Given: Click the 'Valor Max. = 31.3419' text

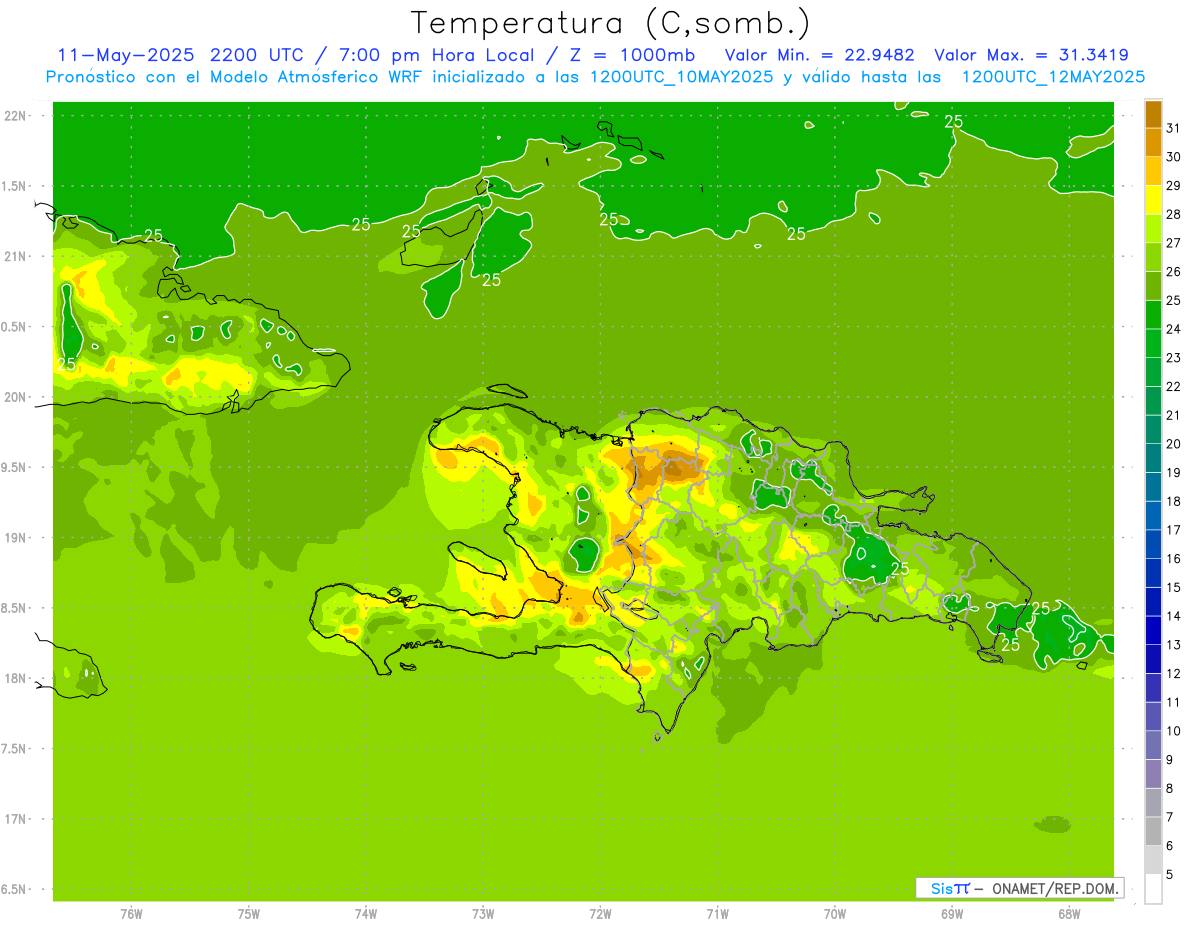Looking at the screenshot, I should coord(1031,55).
